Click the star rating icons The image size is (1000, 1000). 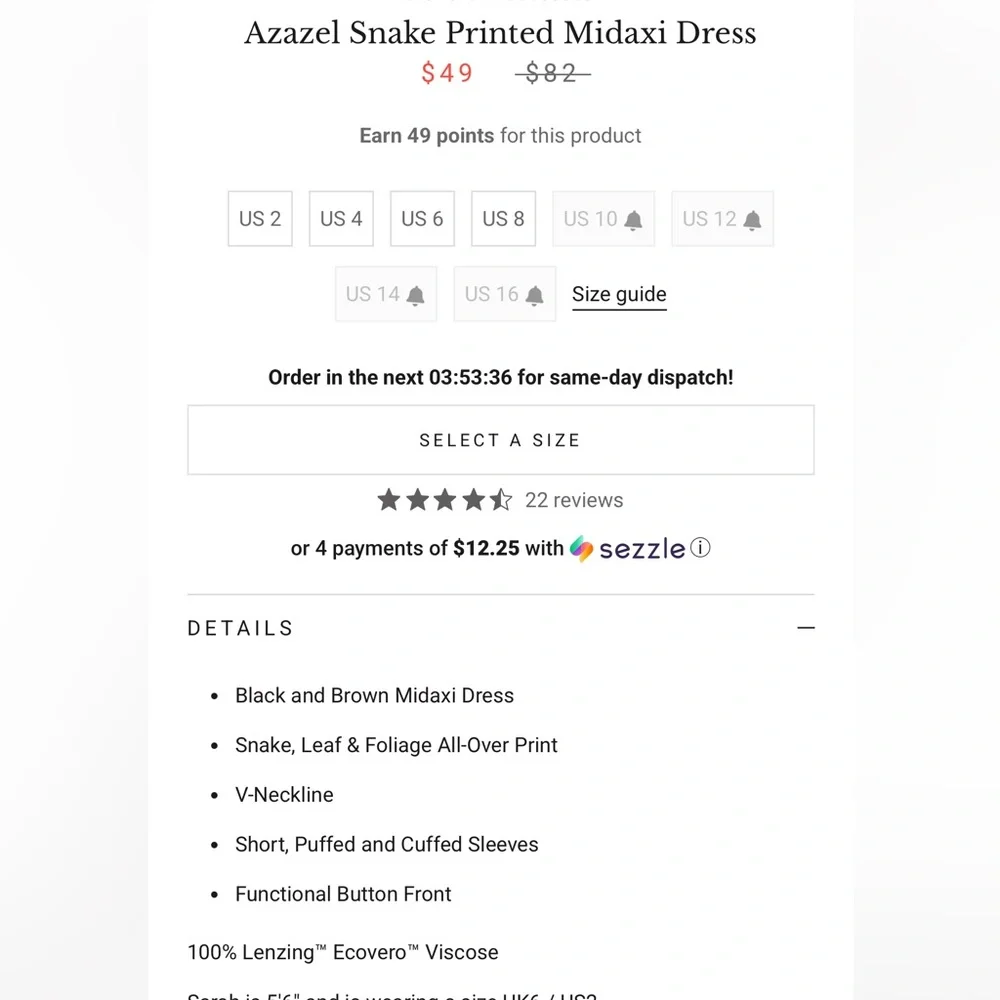444,500
